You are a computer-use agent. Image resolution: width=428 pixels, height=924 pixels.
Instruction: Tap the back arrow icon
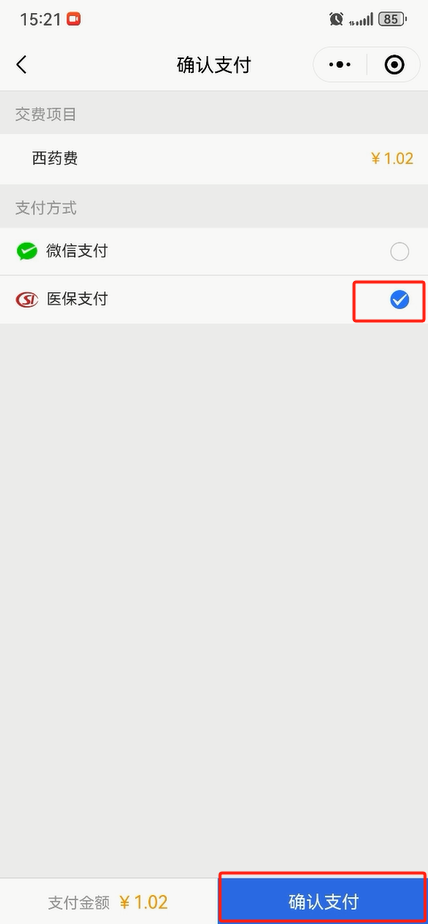22,65
